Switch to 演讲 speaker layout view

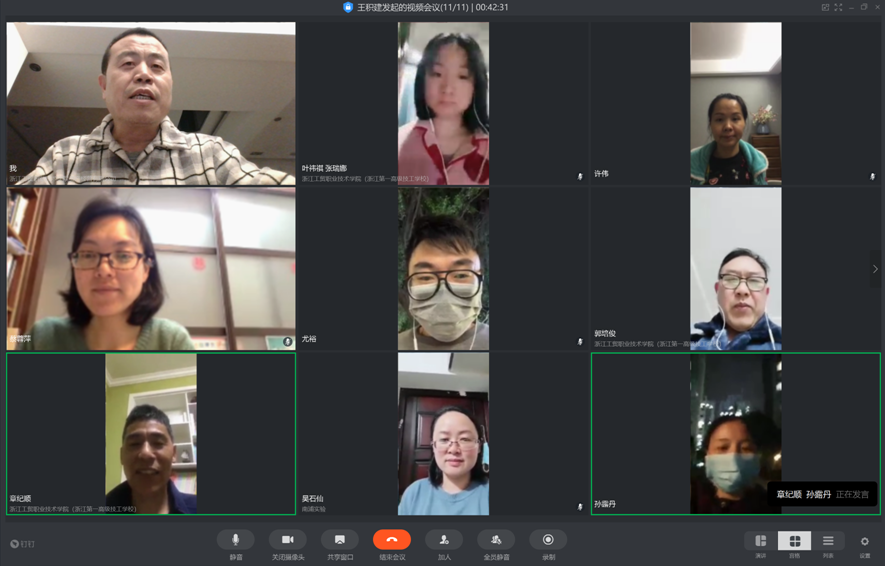(761, 541)
